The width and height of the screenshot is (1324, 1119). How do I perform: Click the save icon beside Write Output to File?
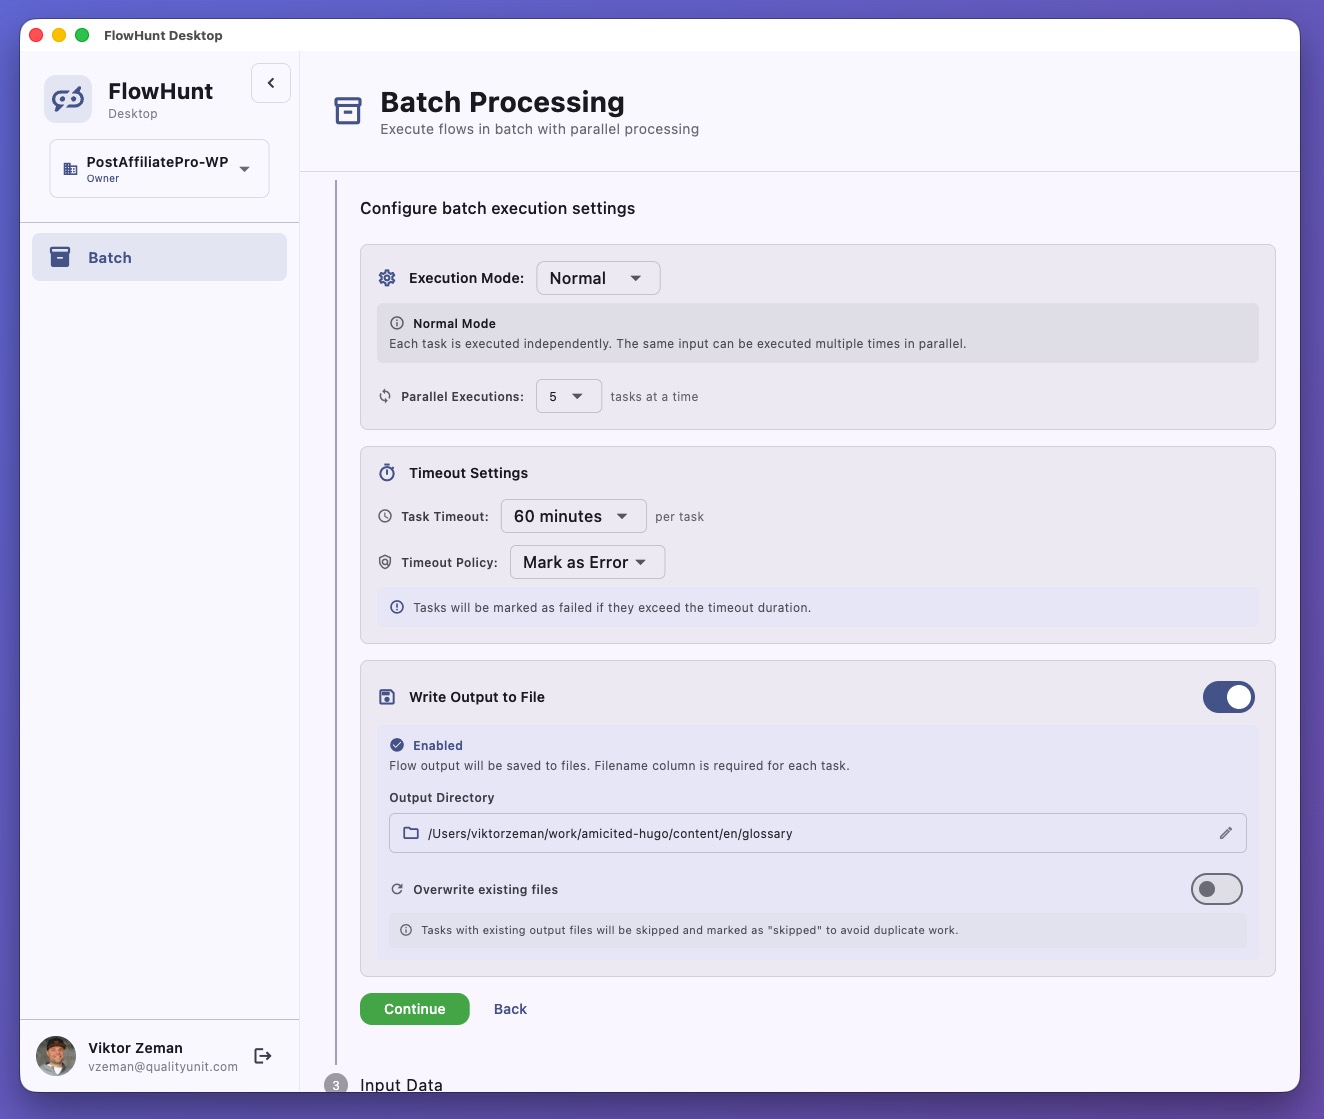coord(386,696)
